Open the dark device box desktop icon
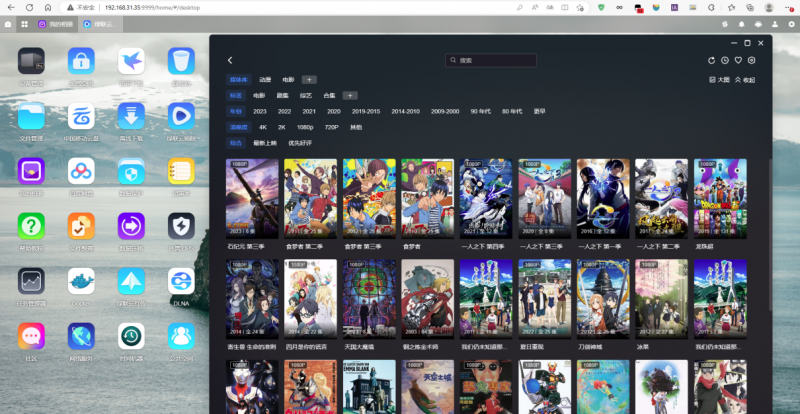800x414 pixels. [31, 61]
